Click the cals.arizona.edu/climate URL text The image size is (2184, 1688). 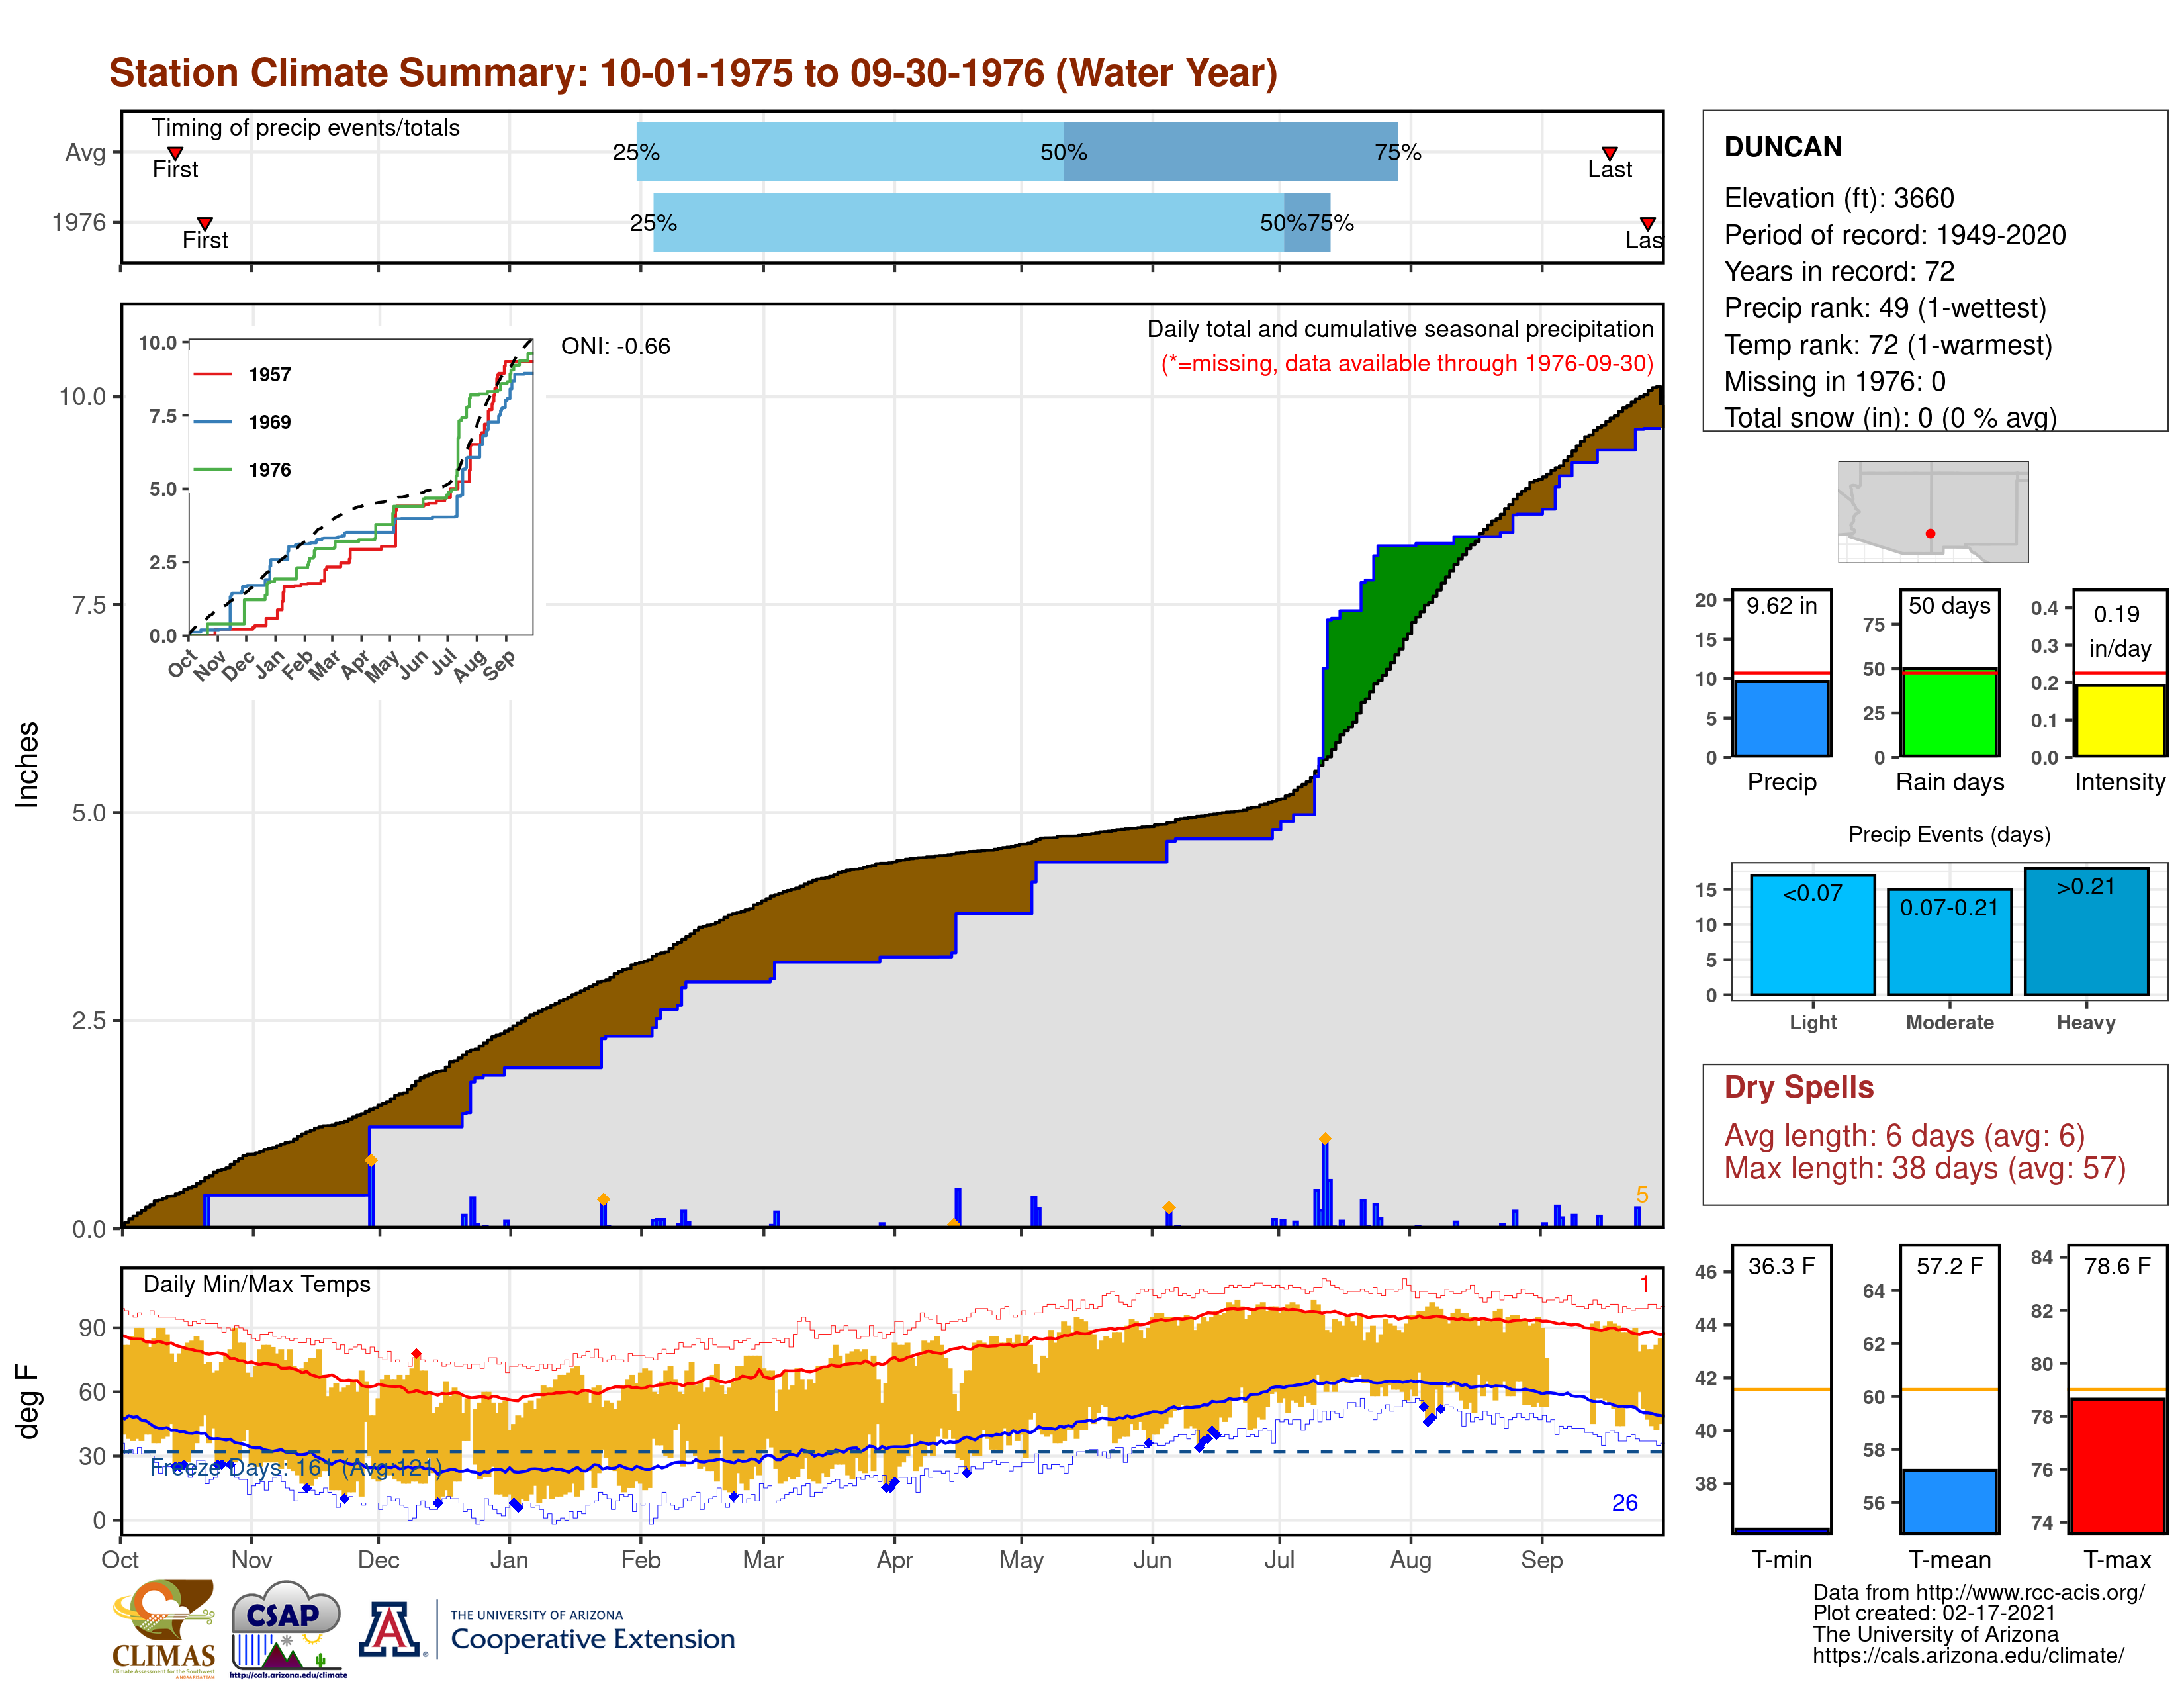1967,1656
